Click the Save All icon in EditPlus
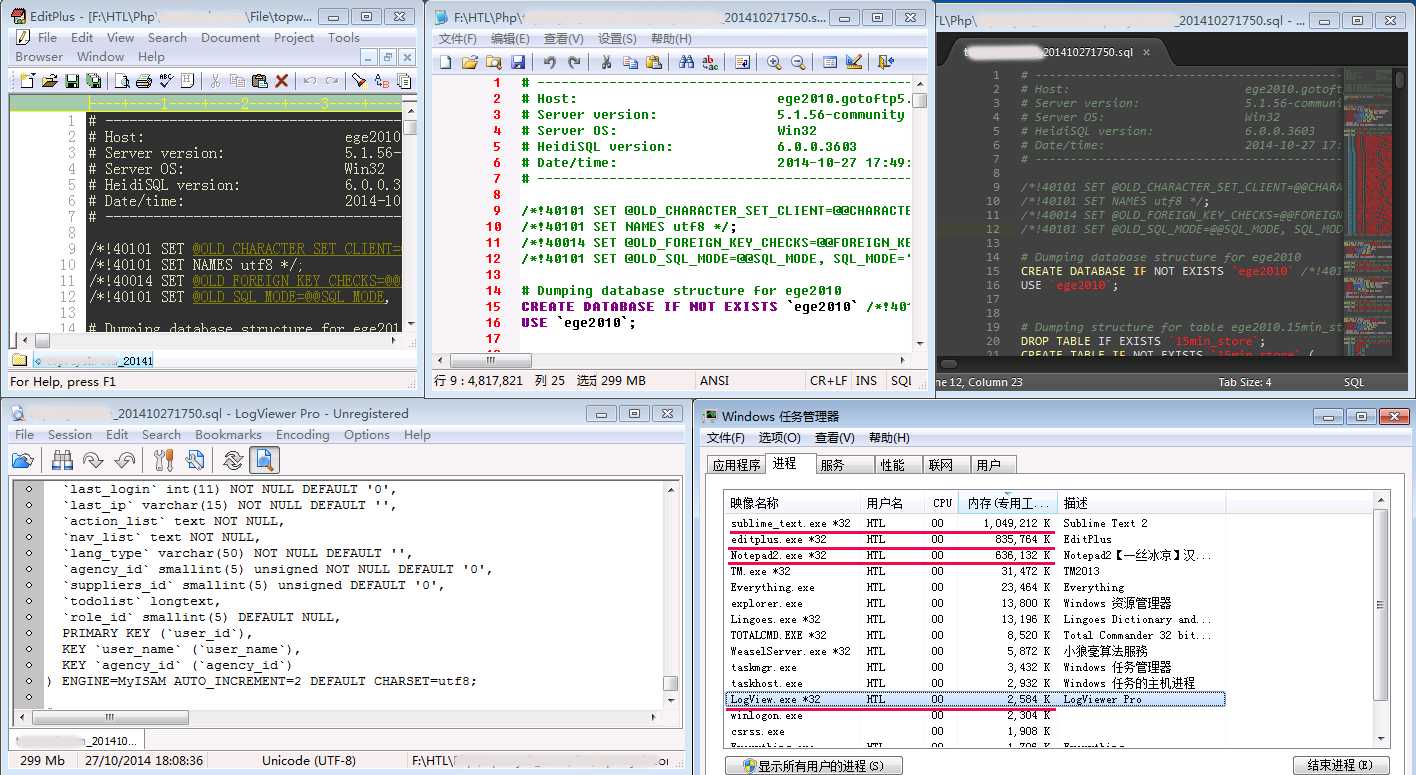 [x=93, y=81]
